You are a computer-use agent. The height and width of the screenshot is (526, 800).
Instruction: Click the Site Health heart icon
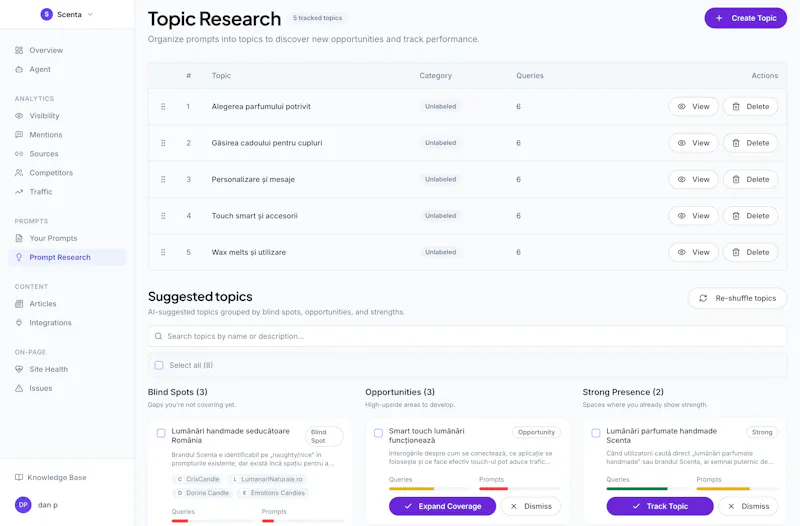click(x=19, y=369)
